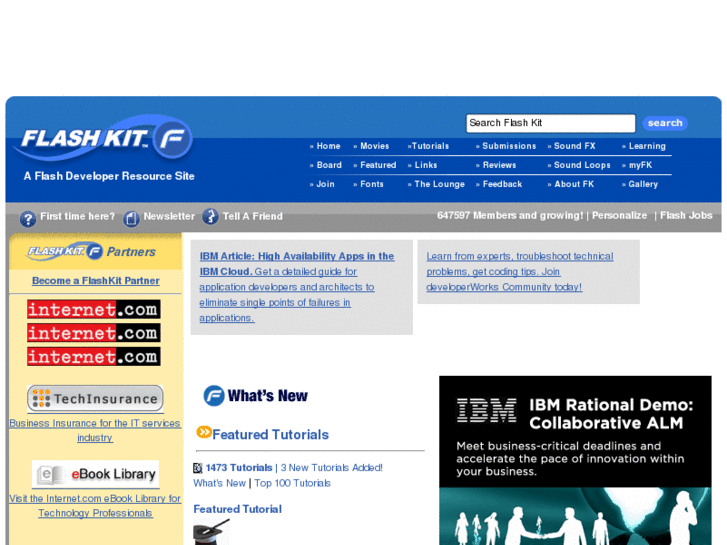Click the question mark icon beside First time here
Screen dimensions: 727x545
coord(28,218)
